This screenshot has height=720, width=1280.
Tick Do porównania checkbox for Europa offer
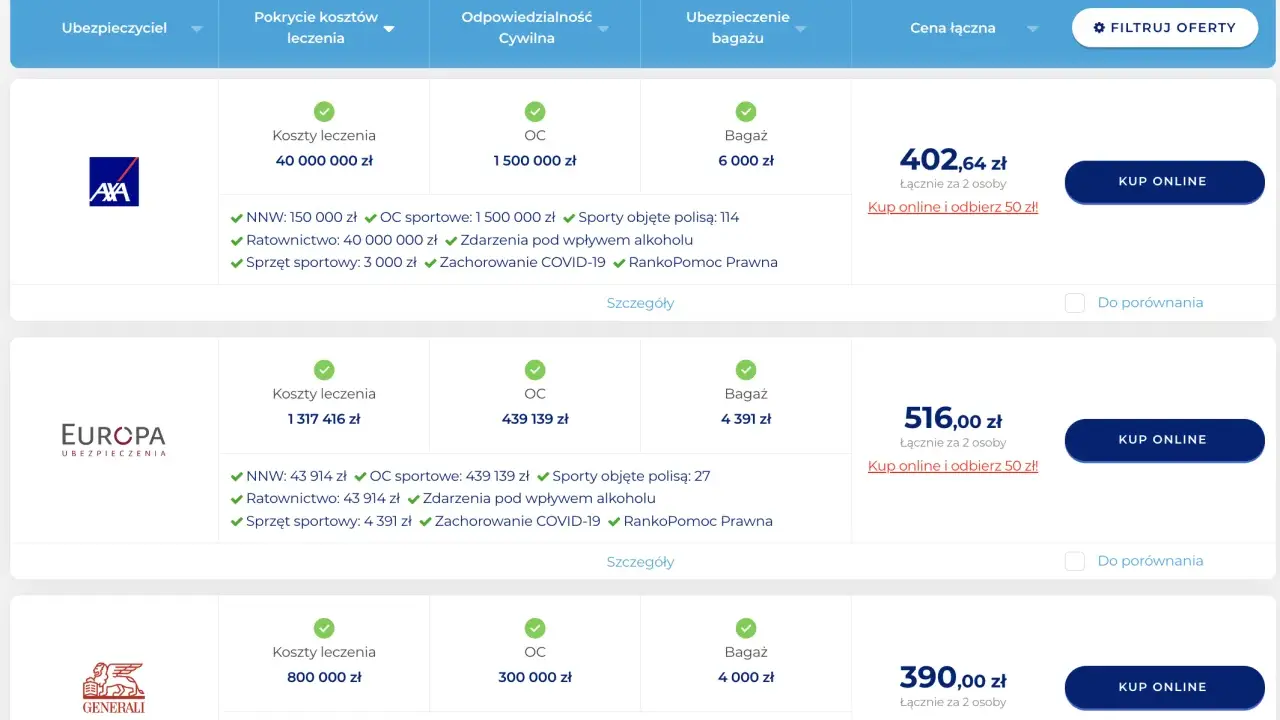1075,561
